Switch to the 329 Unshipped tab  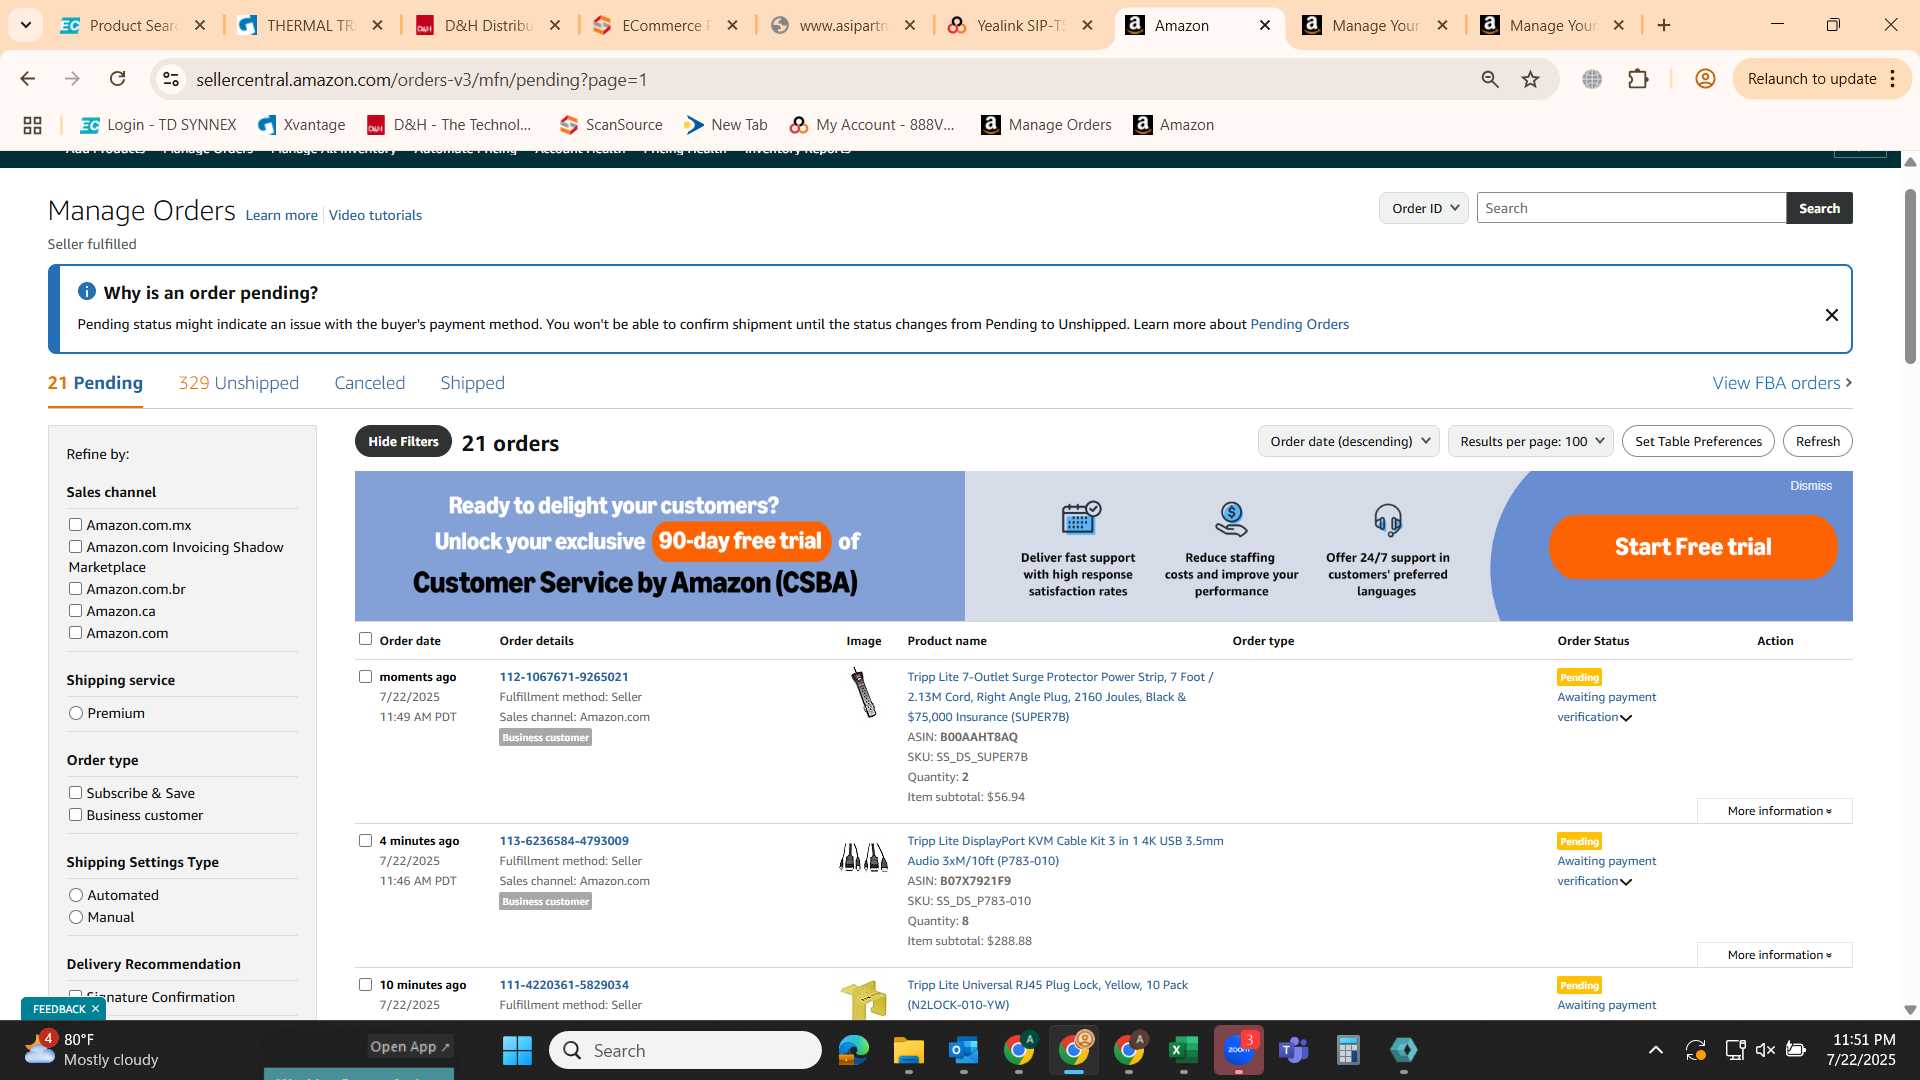click(238, 383)
